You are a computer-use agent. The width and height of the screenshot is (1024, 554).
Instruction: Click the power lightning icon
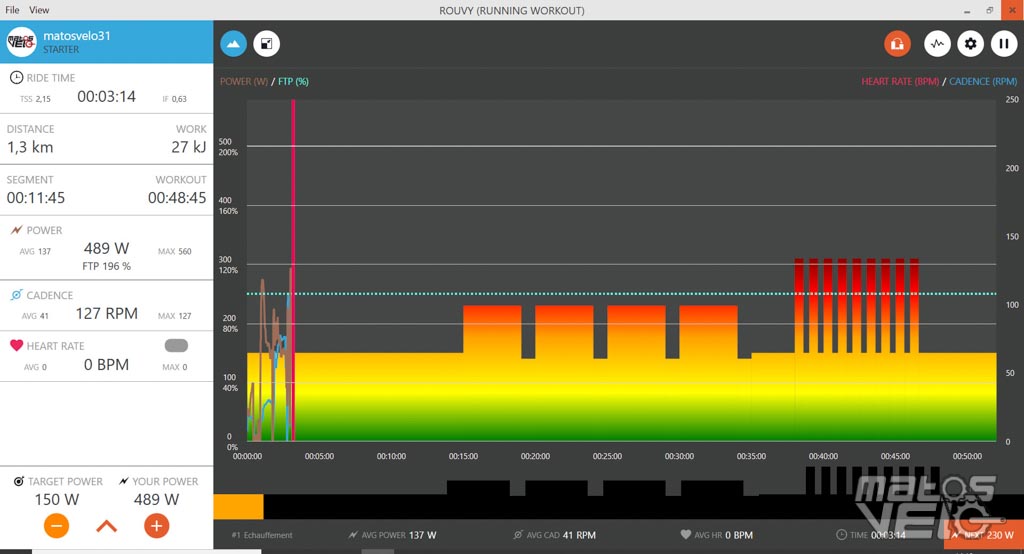point(16,230)
